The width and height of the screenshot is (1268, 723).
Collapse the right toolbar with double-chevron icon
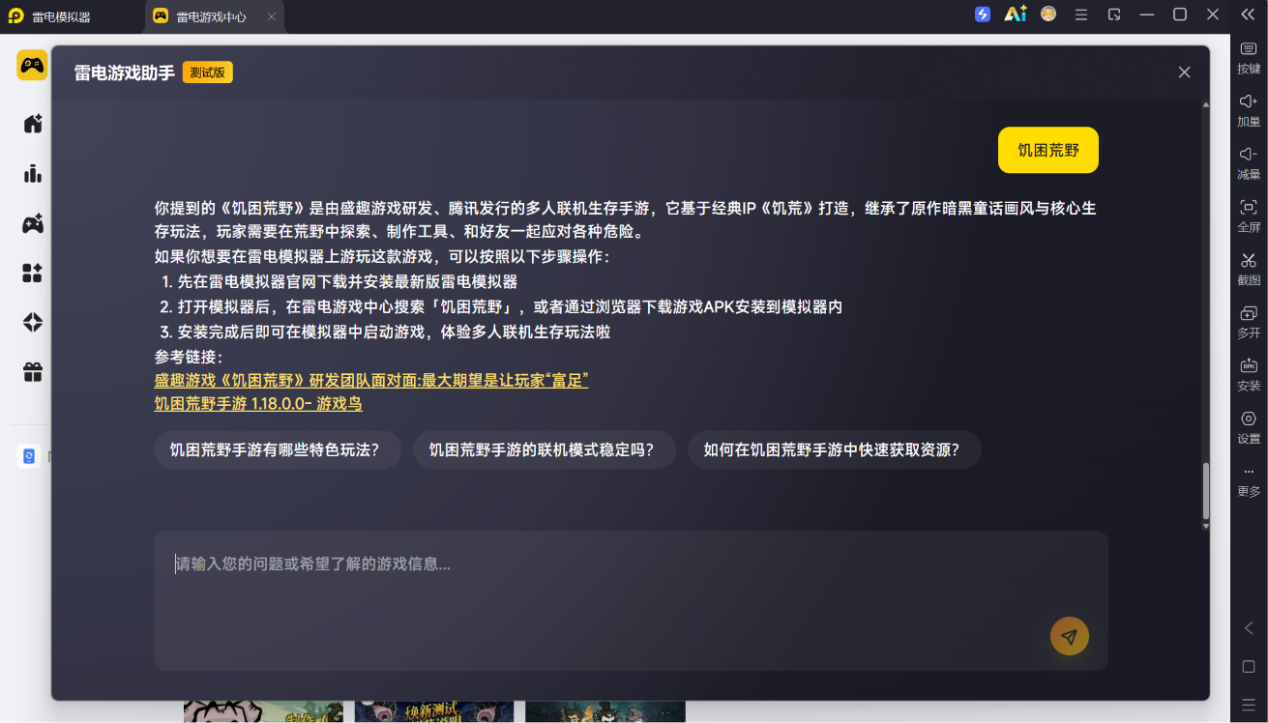click(x=1248, y=14)
